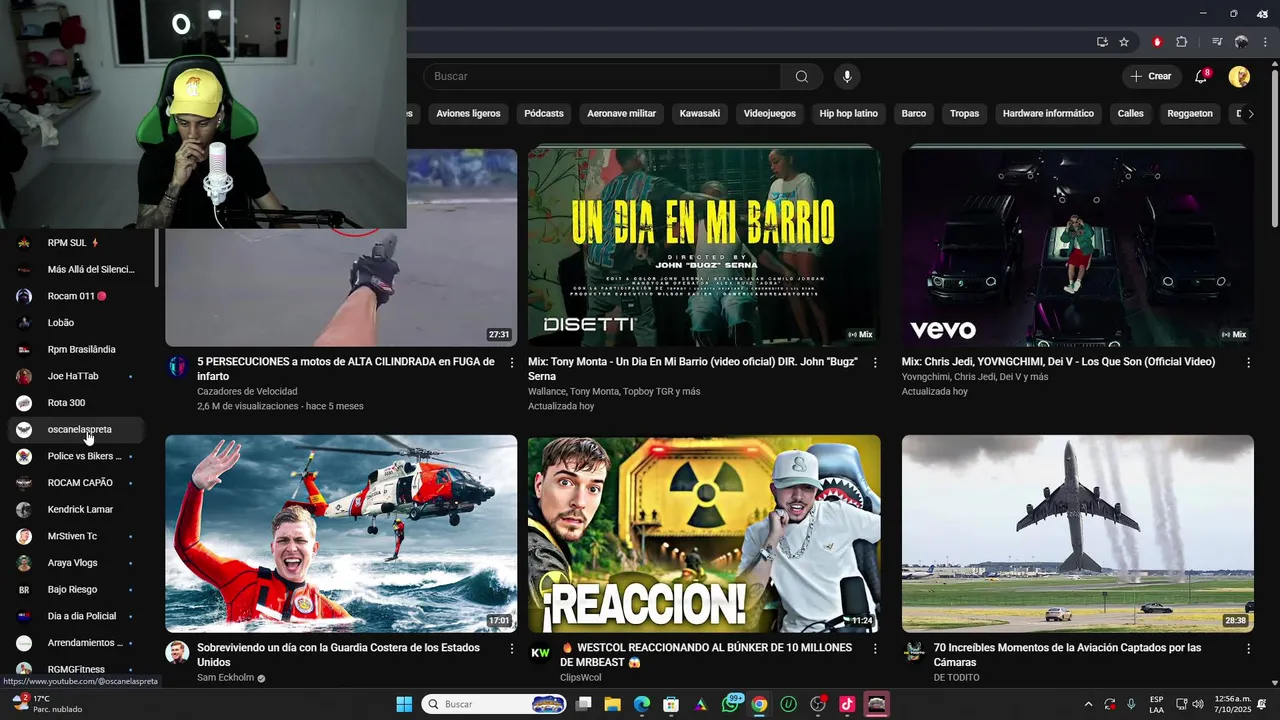
Task: Open the notifications bell
Action: point(1201,77)
